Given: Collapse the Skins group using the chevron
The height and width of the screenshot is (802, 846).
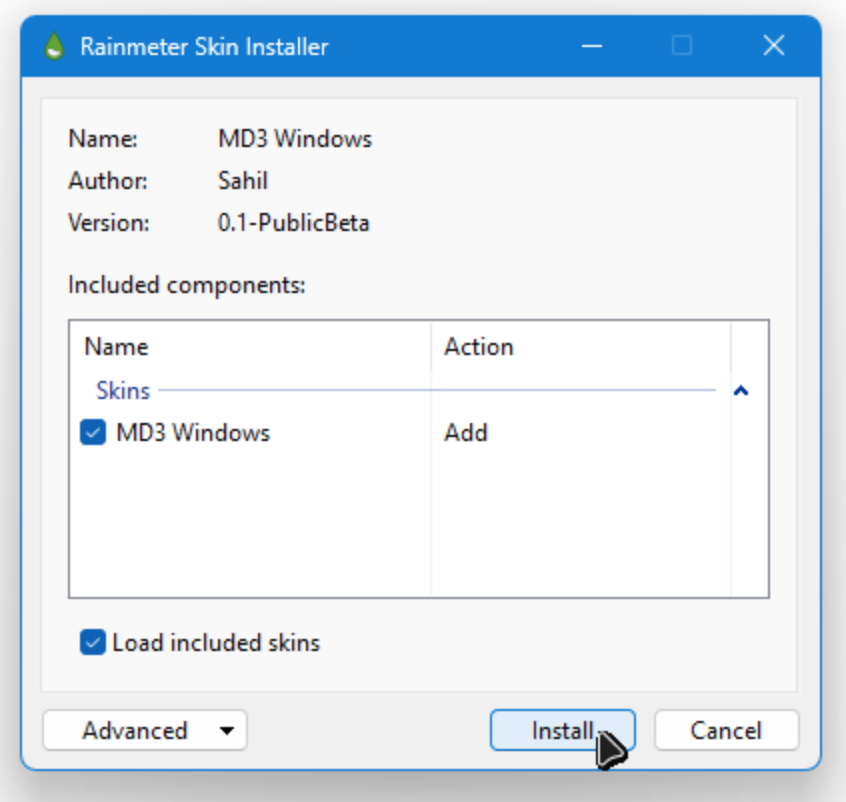Looking at the screenshot, I should tap(741, 389).
